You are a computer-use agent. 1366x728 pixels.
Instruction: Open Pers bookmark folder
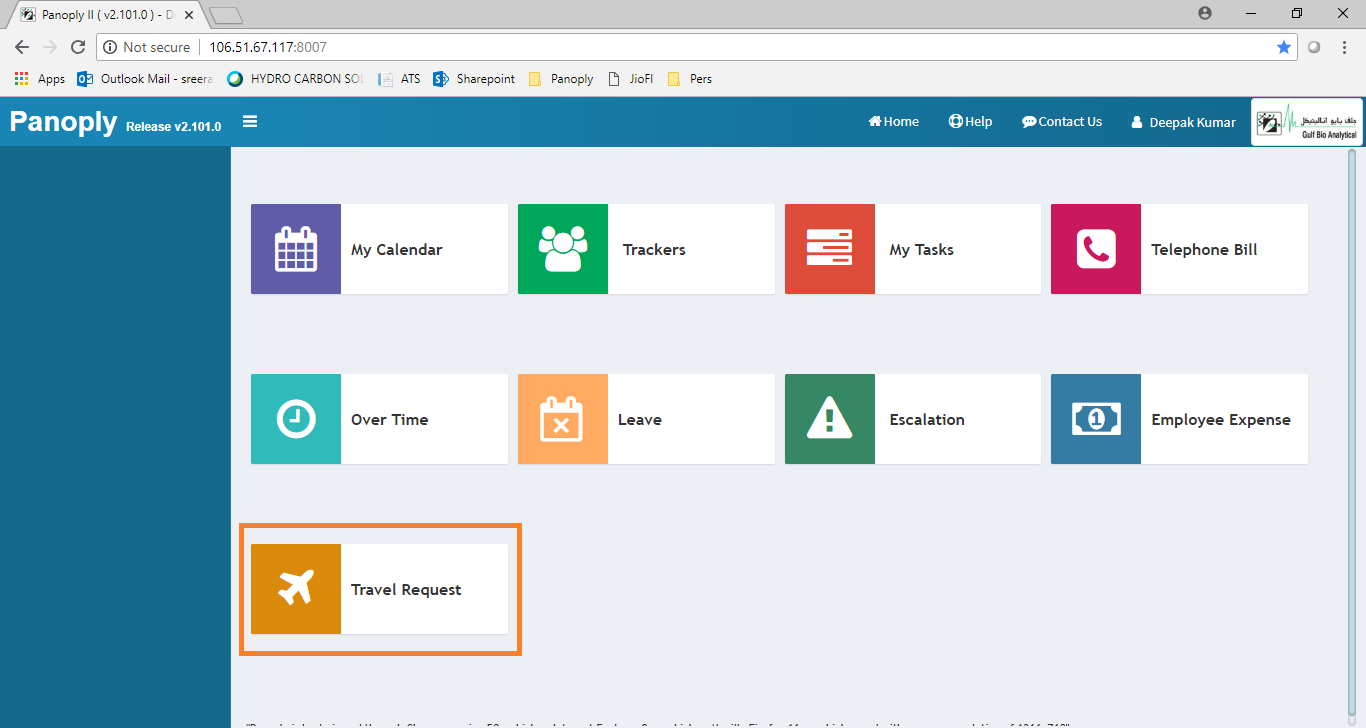(690, 79)
